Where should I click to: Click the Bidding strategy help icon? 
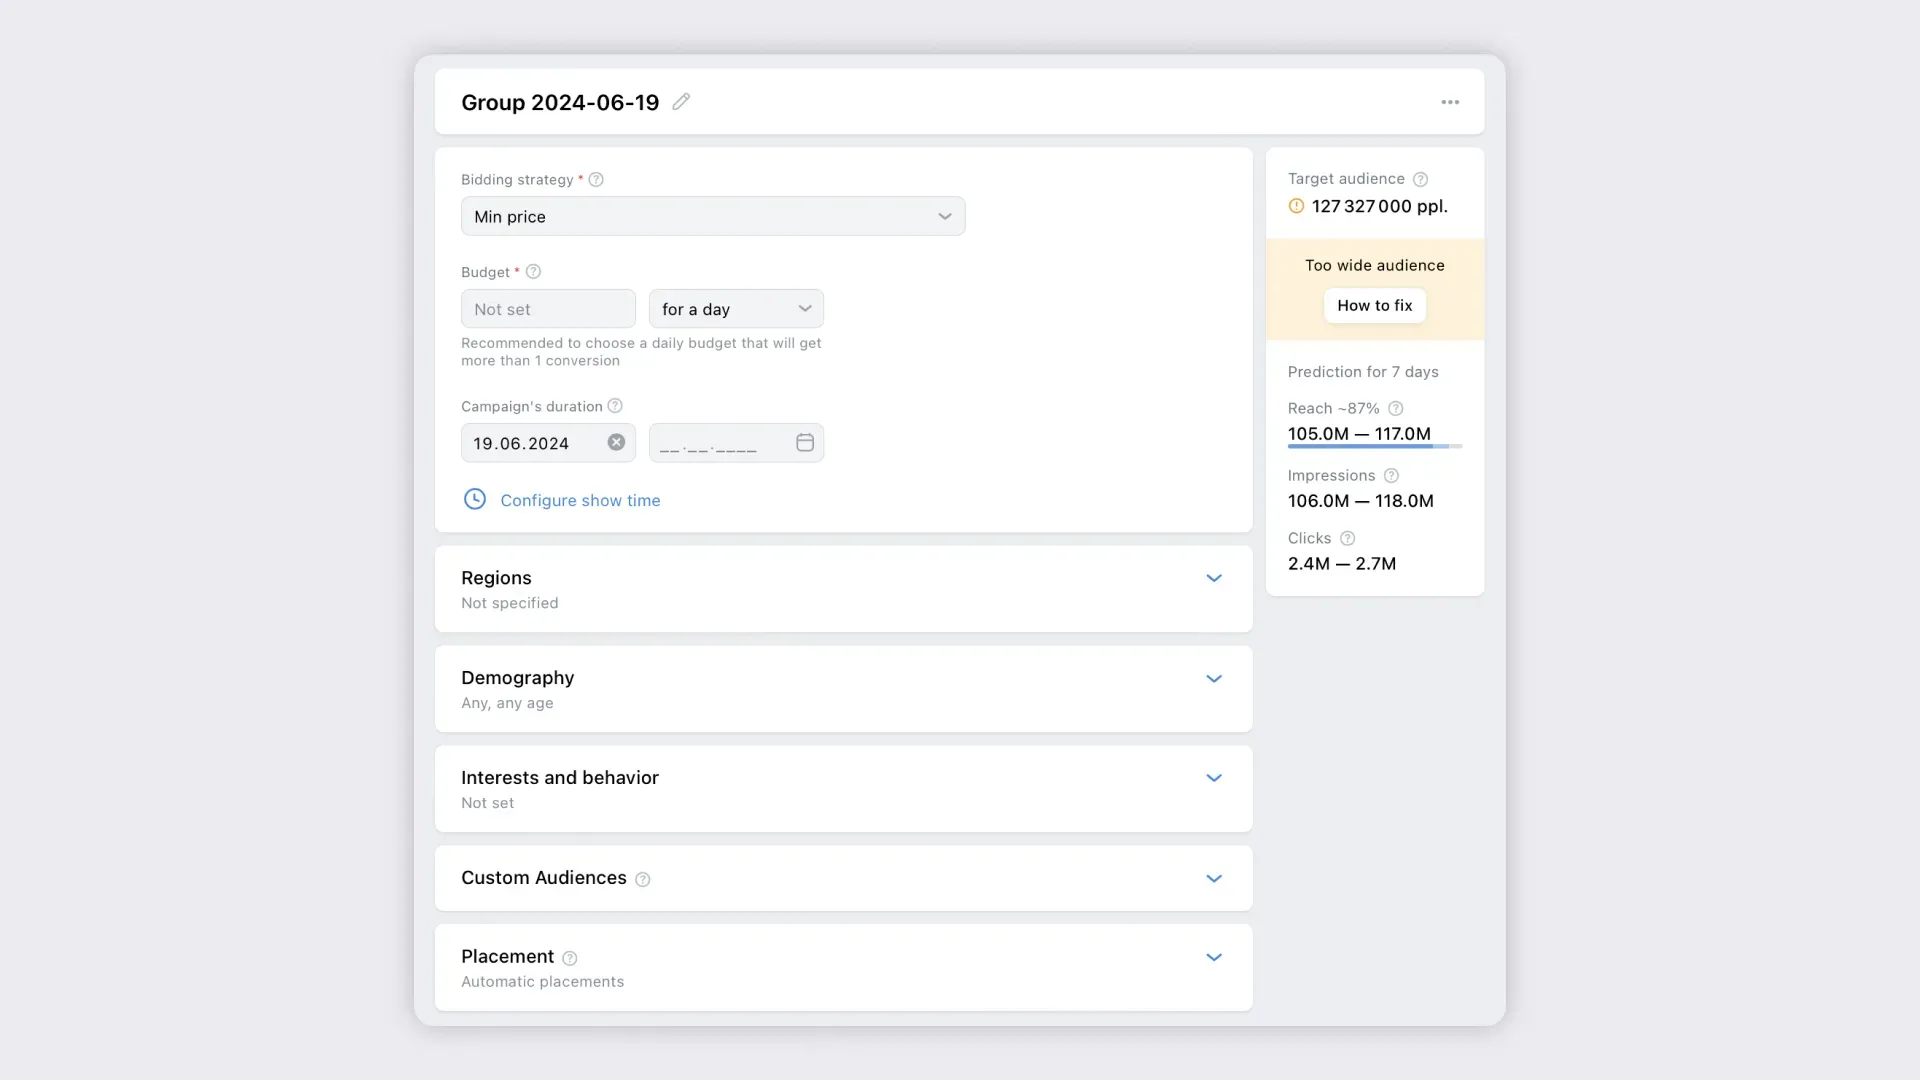[x=596, y=180]
